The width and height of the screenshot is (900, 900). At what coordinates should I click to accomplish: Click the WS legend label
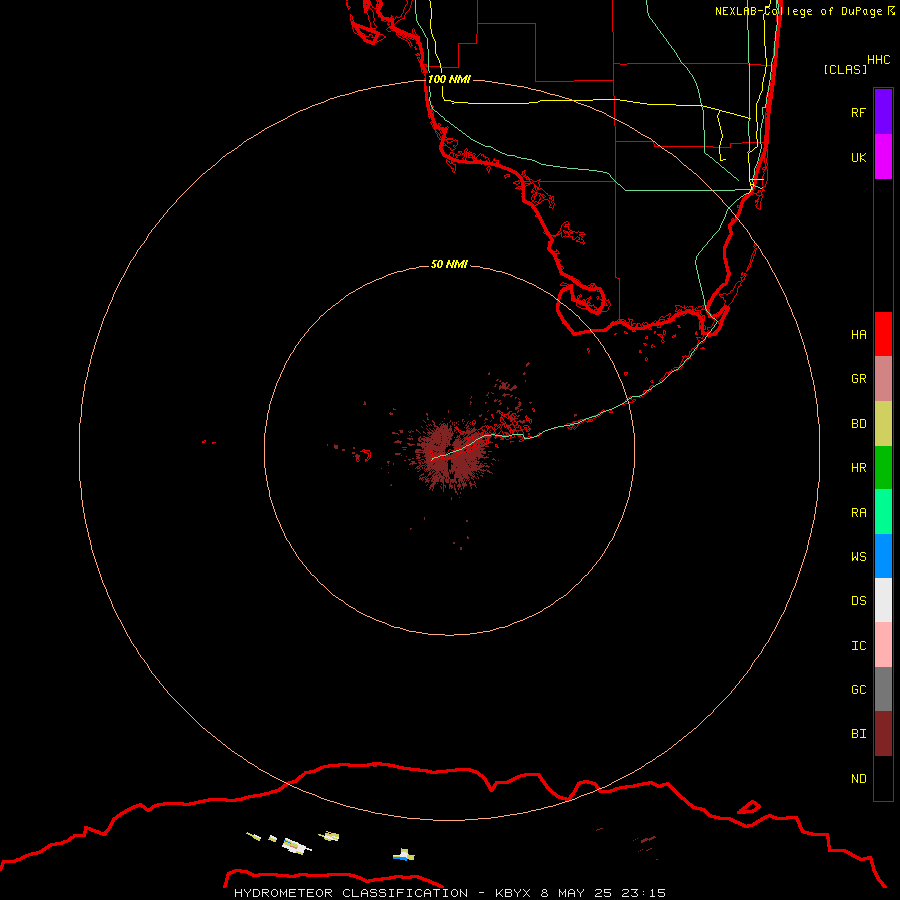click(859, 557)
